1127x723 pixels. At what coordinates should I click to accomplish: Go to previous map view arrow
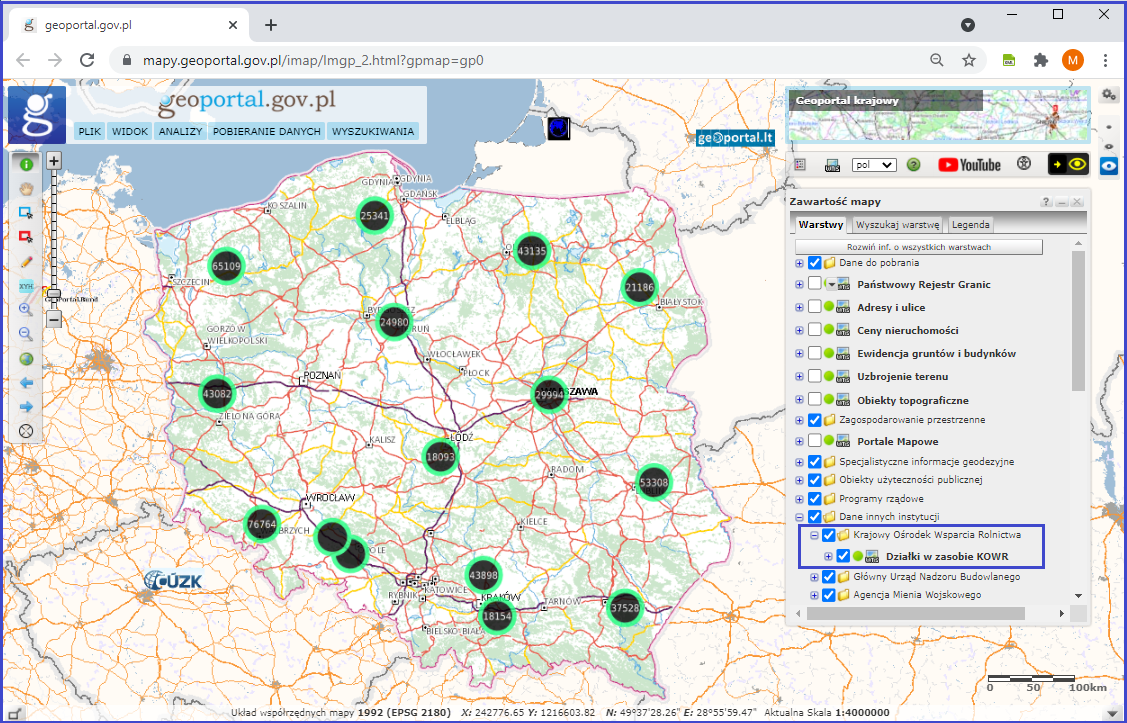(26, 383)
